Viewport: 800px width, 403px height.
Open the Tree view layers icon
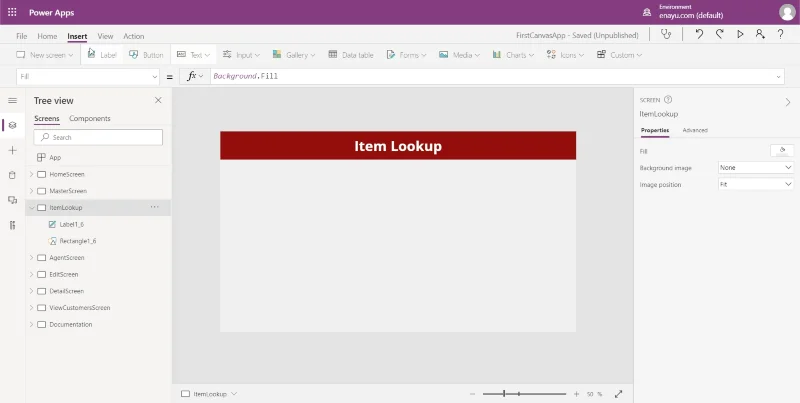pyautogui.click(x=12, y=125)
